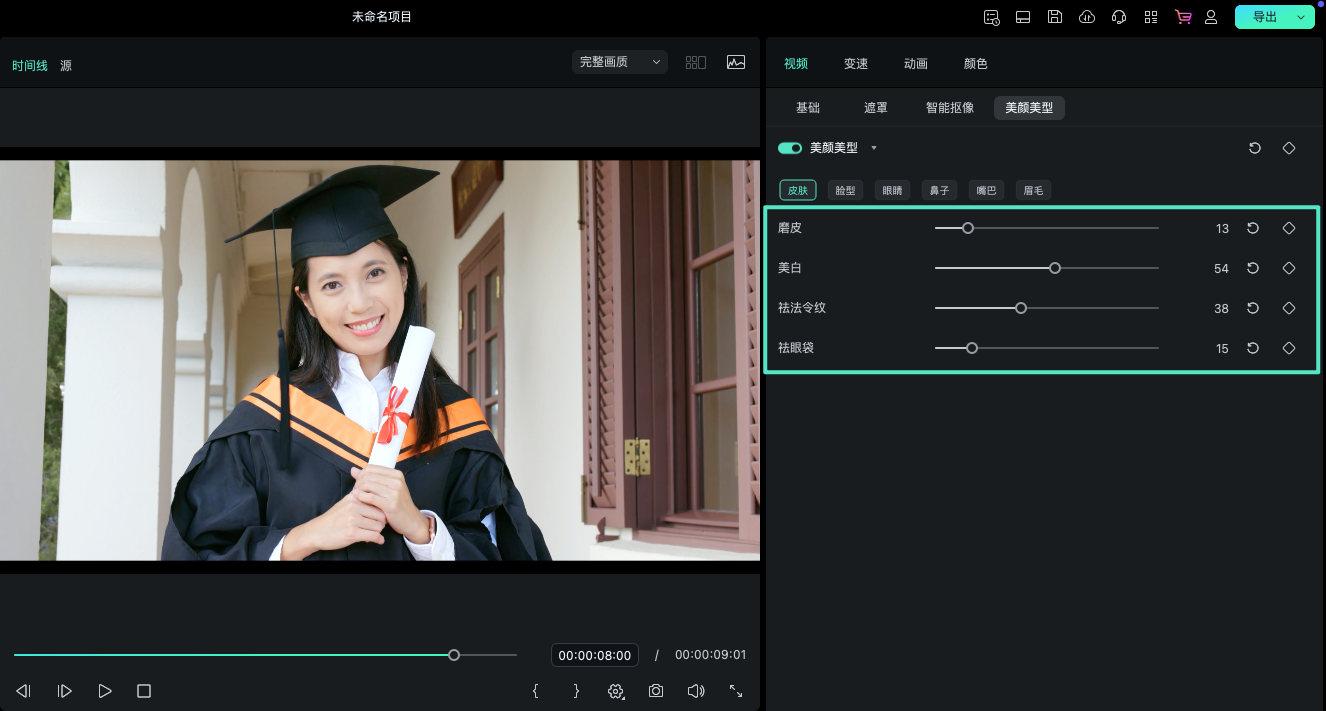
Task: Enter fullscreen preview mode
Action: [x=736, y=691]
